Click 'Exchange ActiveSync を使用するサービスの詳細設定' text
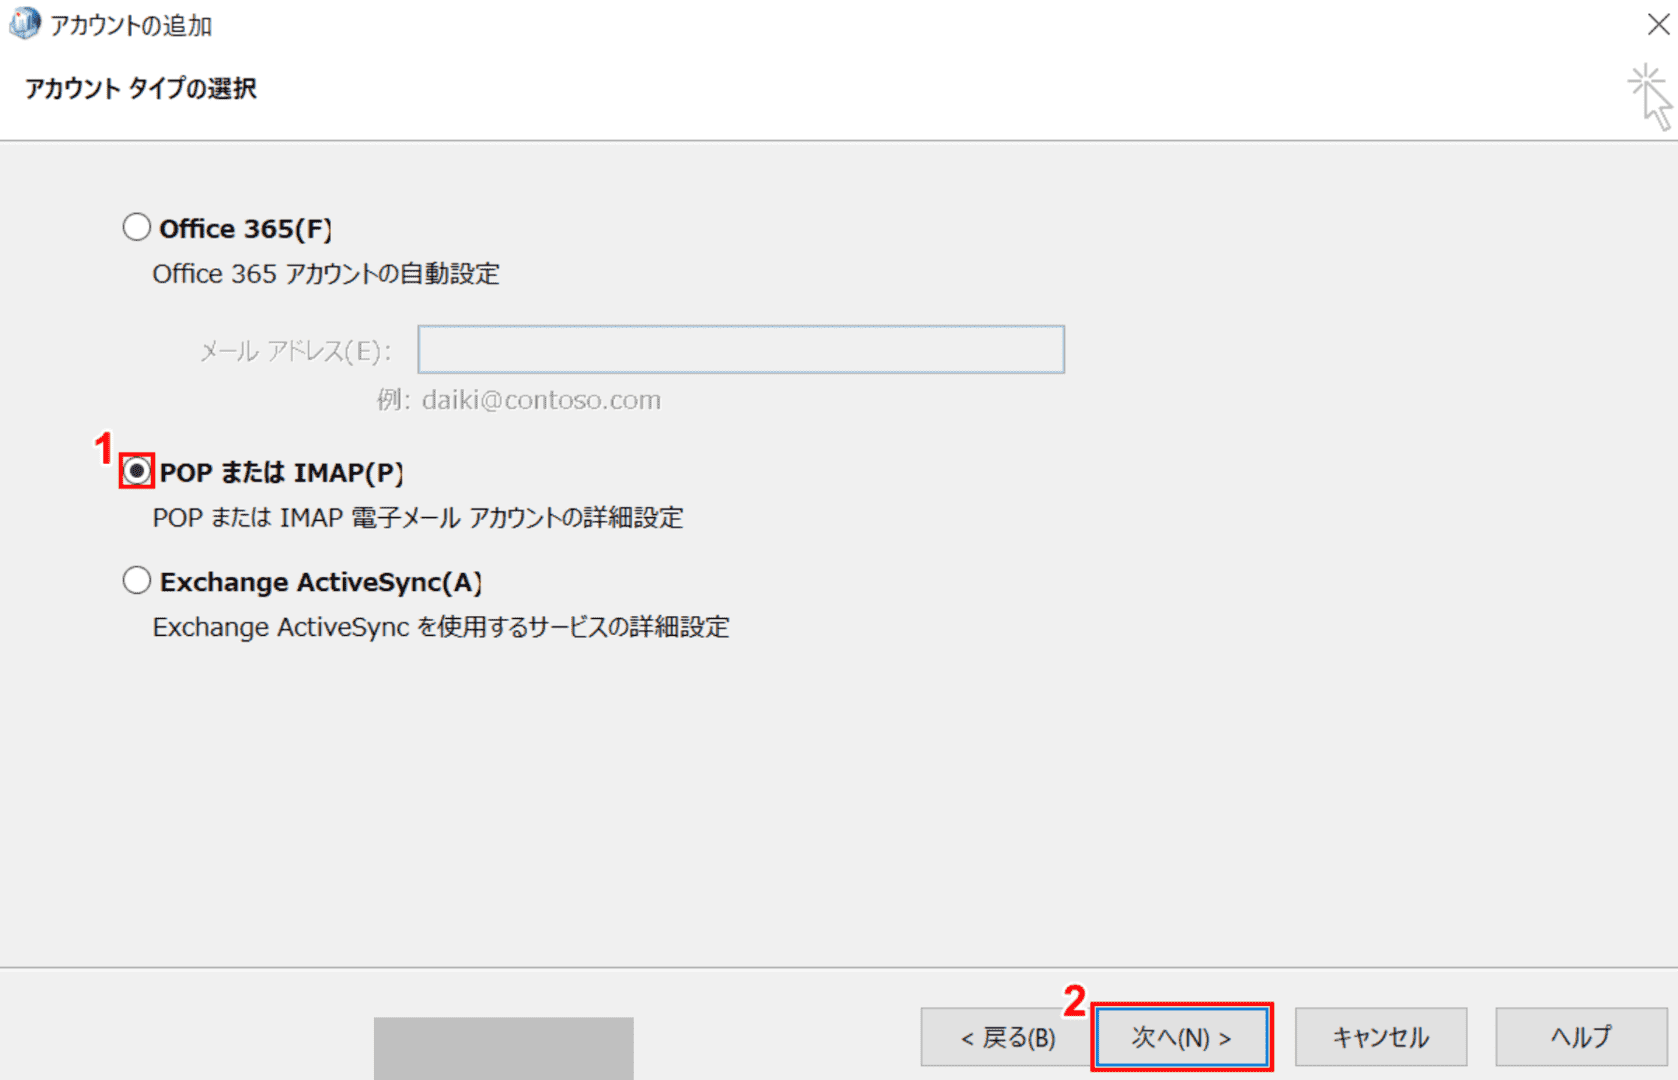The image size is (1678, 1080). point(441,627)
